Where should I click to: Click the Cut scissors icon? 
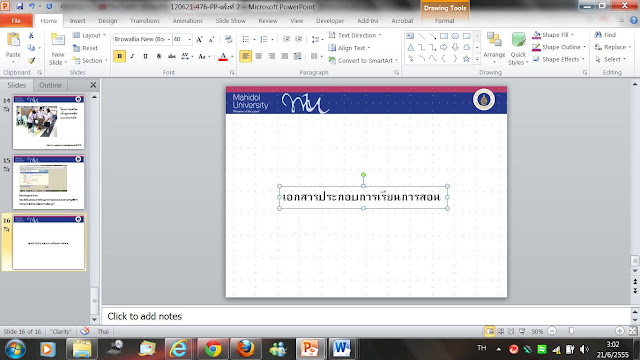pyautogui.click(x=31, y=36)
